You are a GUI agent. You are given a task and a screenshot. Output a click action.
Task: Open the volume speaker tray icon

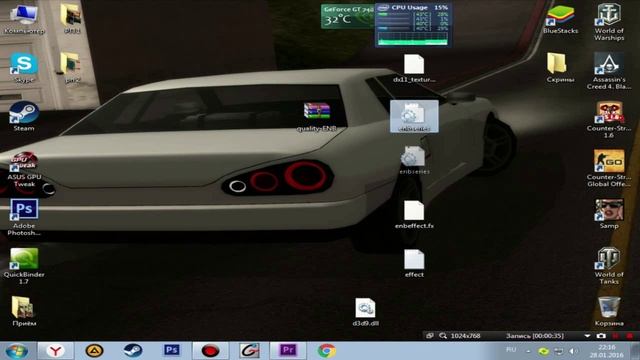click(573, 351)
